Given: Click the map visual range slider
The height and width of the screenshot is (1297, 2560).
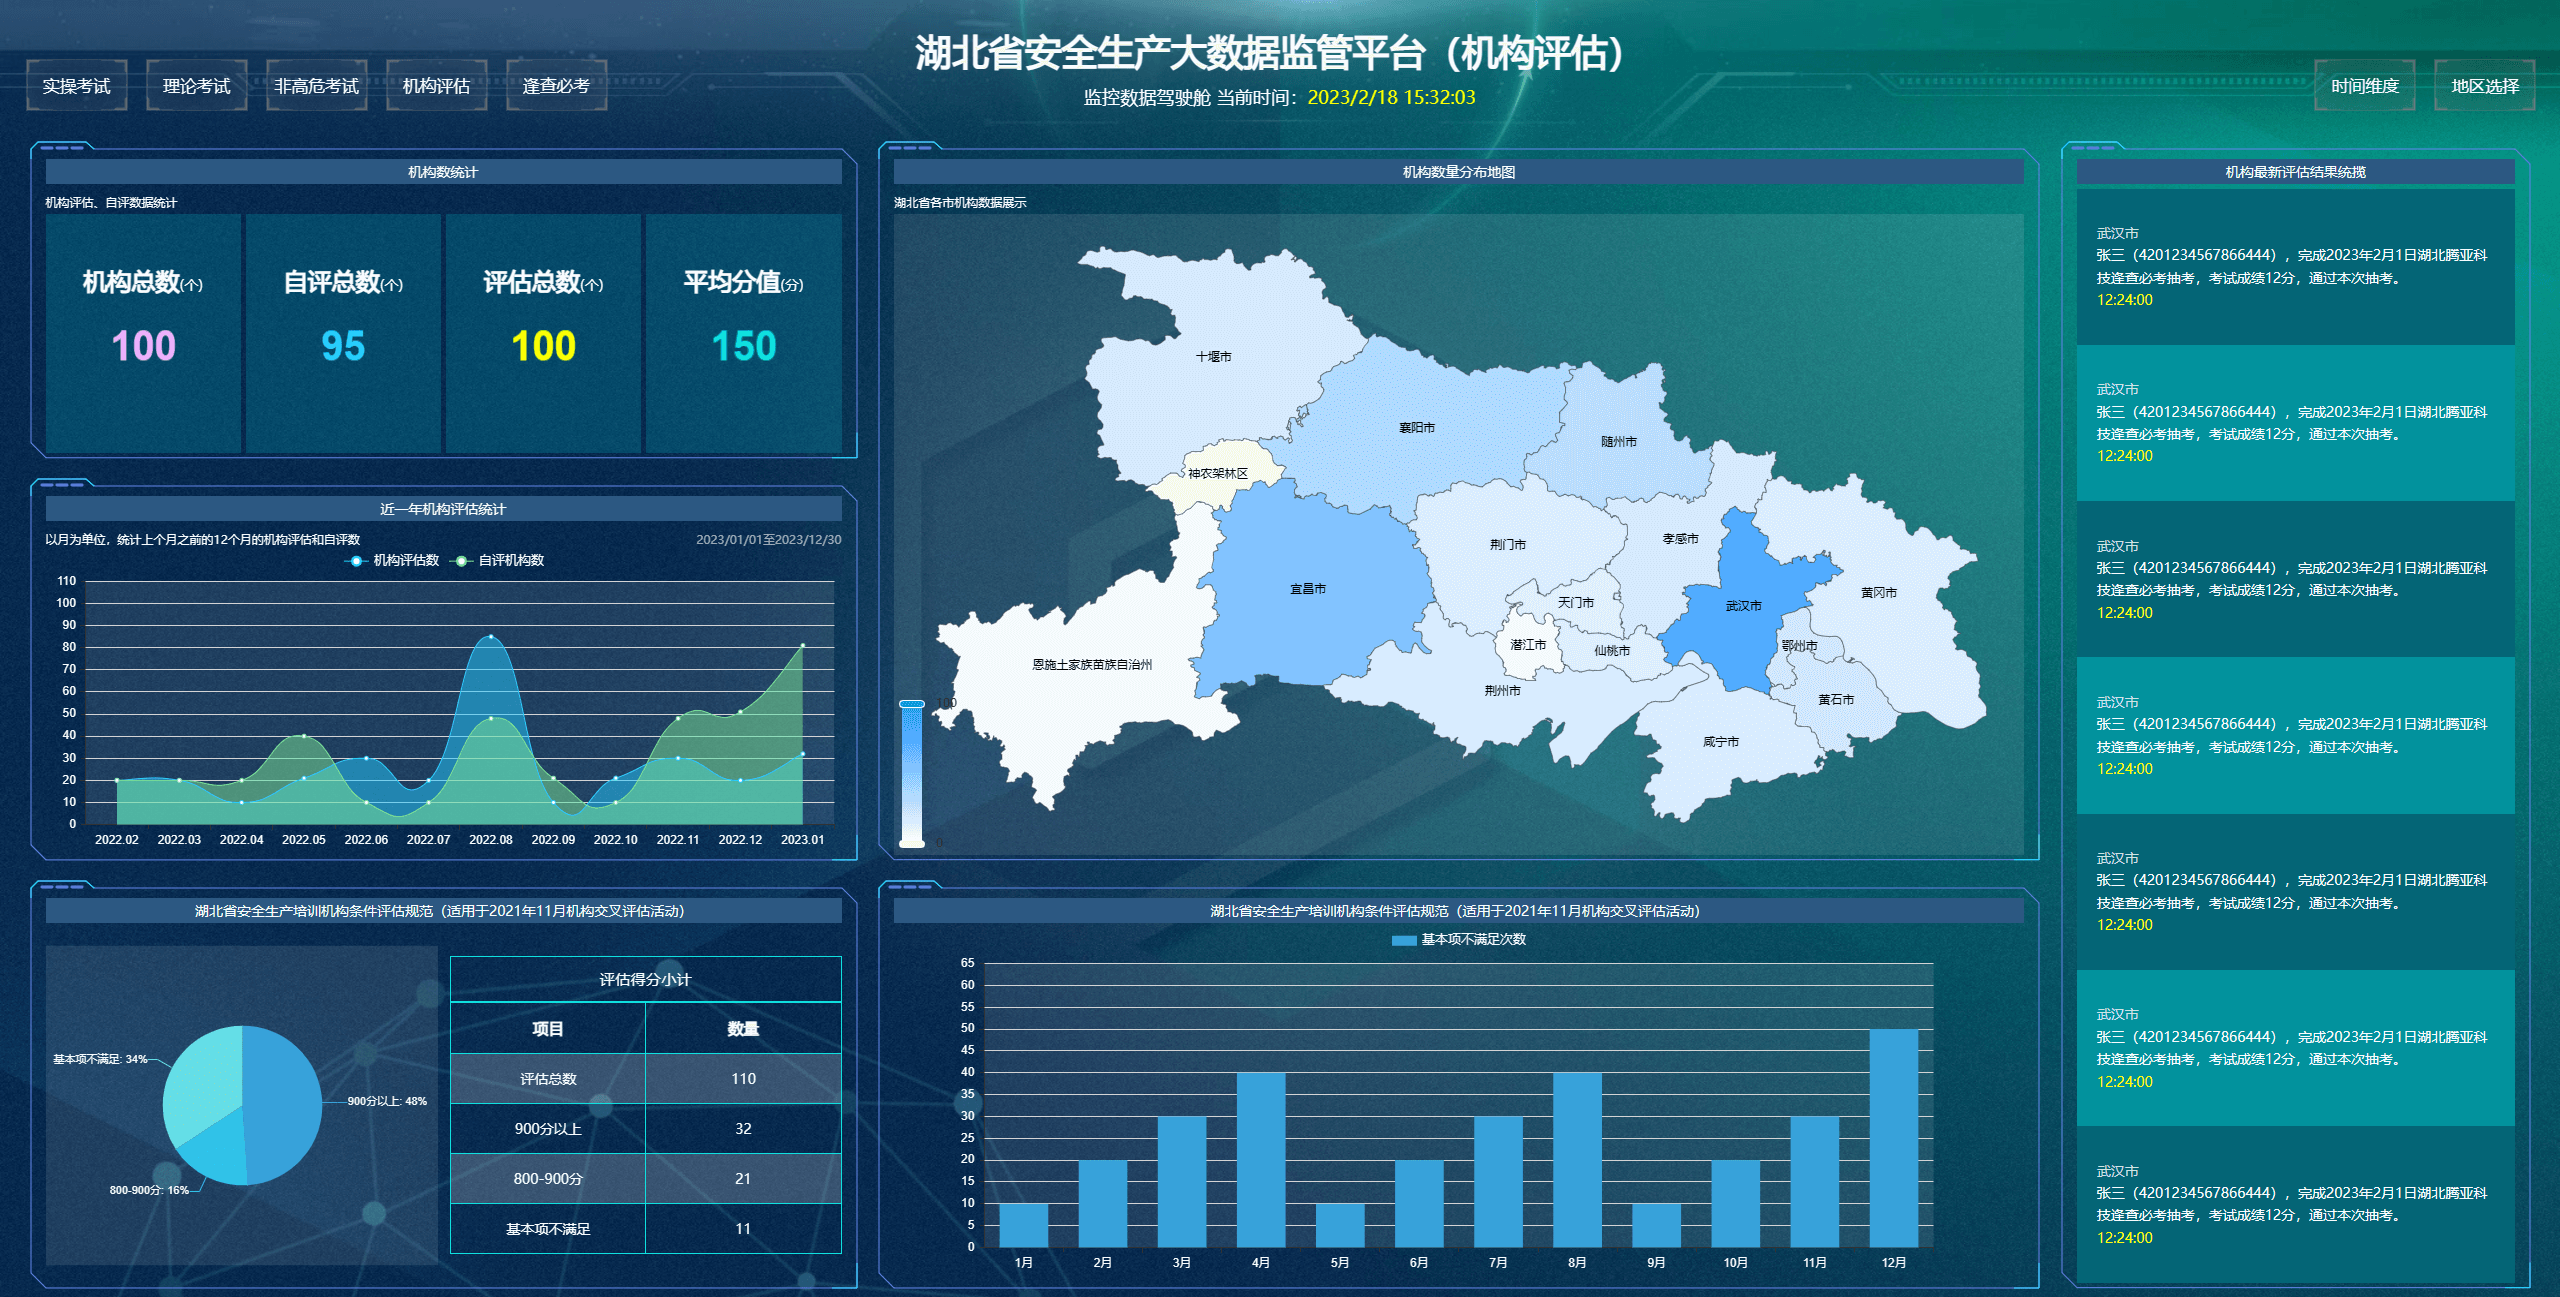Looking at the screenshot, I should [x=912, y=774].
